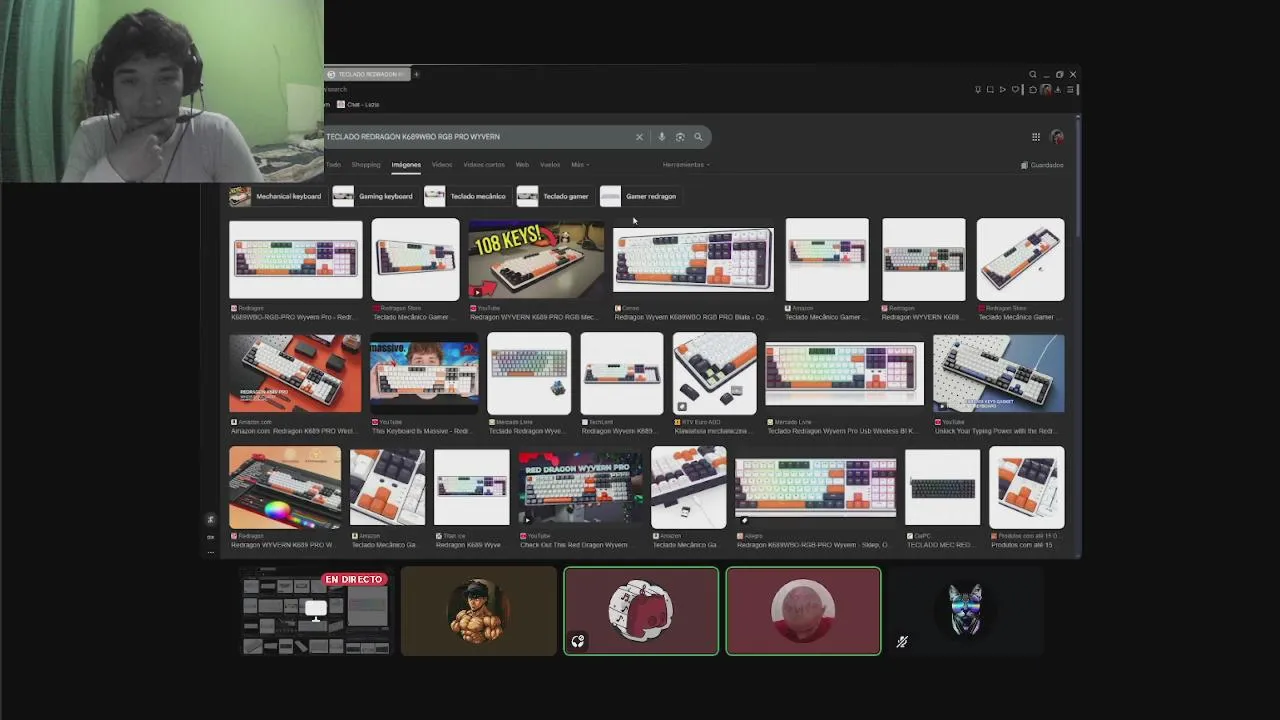Click the muted microphone icon on cat participant
The width and height of the screenshot is (1280, 720).
pyautogui.click(x=902, y=642)
